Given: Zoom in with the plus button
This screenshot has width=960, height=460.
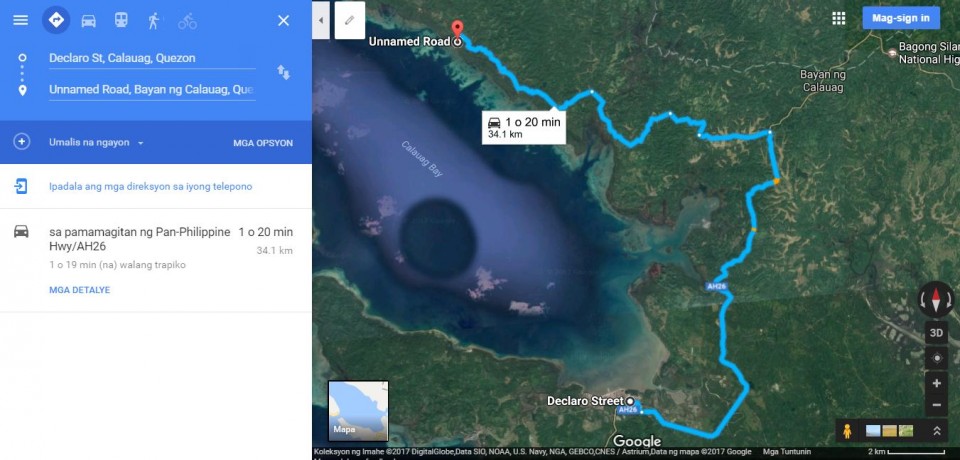Looking at the screenshot, I should pos(936,384).
